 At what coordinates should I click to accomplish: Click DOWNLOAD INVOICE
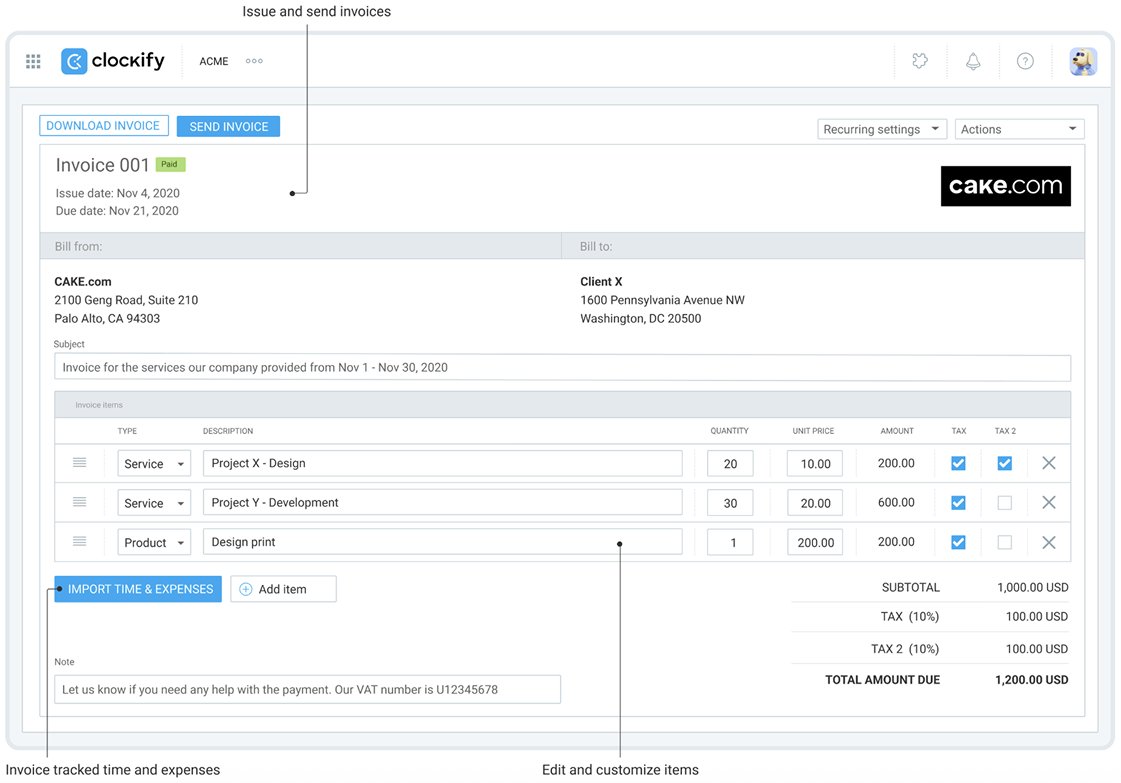(x=103, y=125)
